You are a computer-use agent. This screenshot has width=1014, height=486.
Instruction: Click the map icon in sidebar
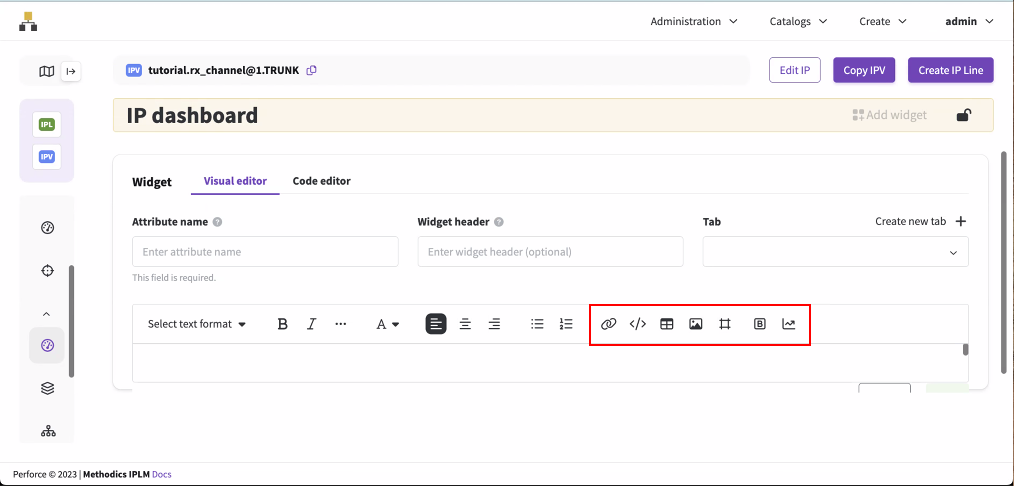pos(46,71)
